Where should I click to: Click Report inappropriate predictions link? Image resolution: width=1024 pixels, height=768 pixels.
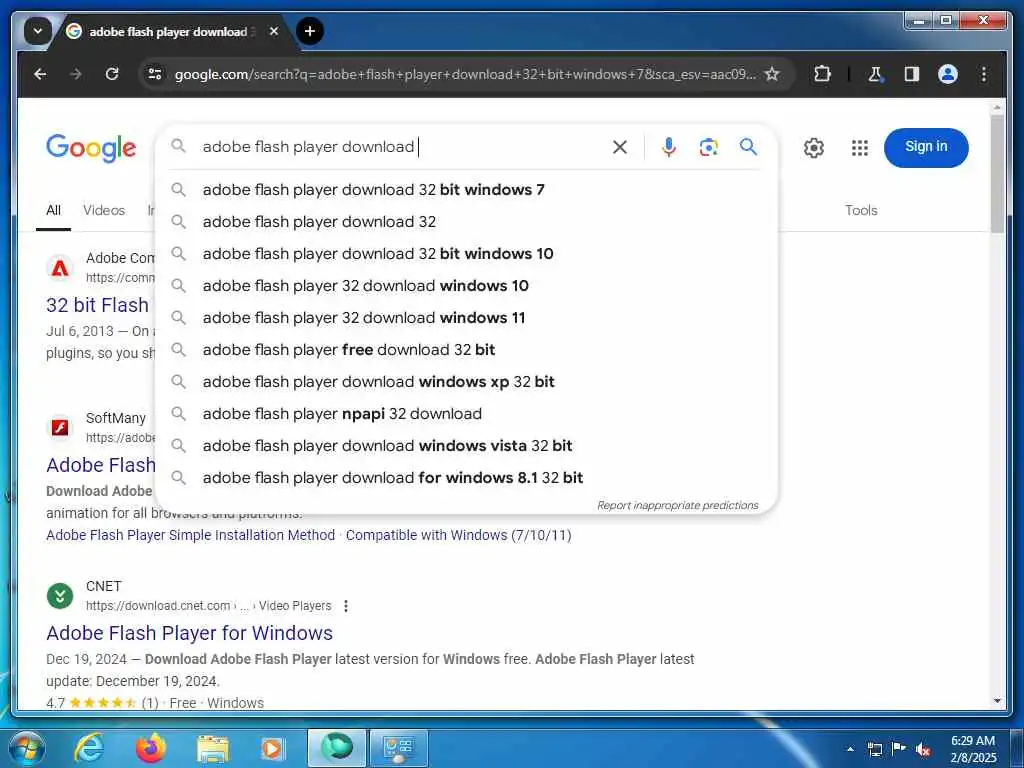pos(677,505)
